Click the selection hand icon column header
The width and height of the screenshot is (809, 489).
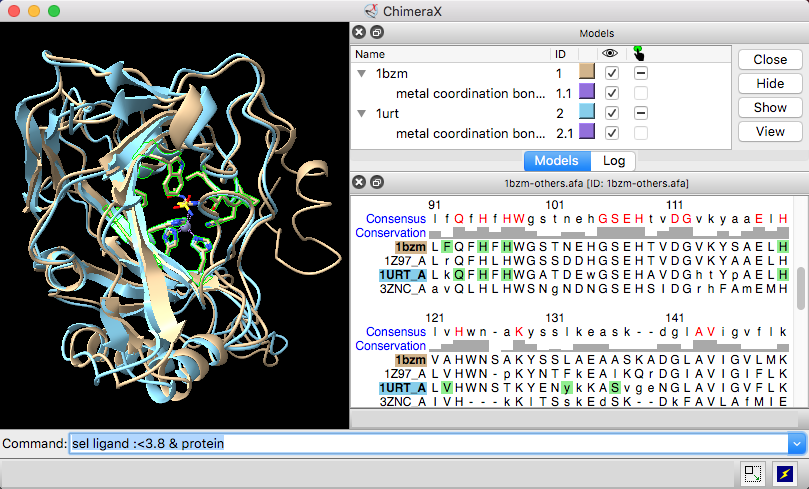point(639,54)
